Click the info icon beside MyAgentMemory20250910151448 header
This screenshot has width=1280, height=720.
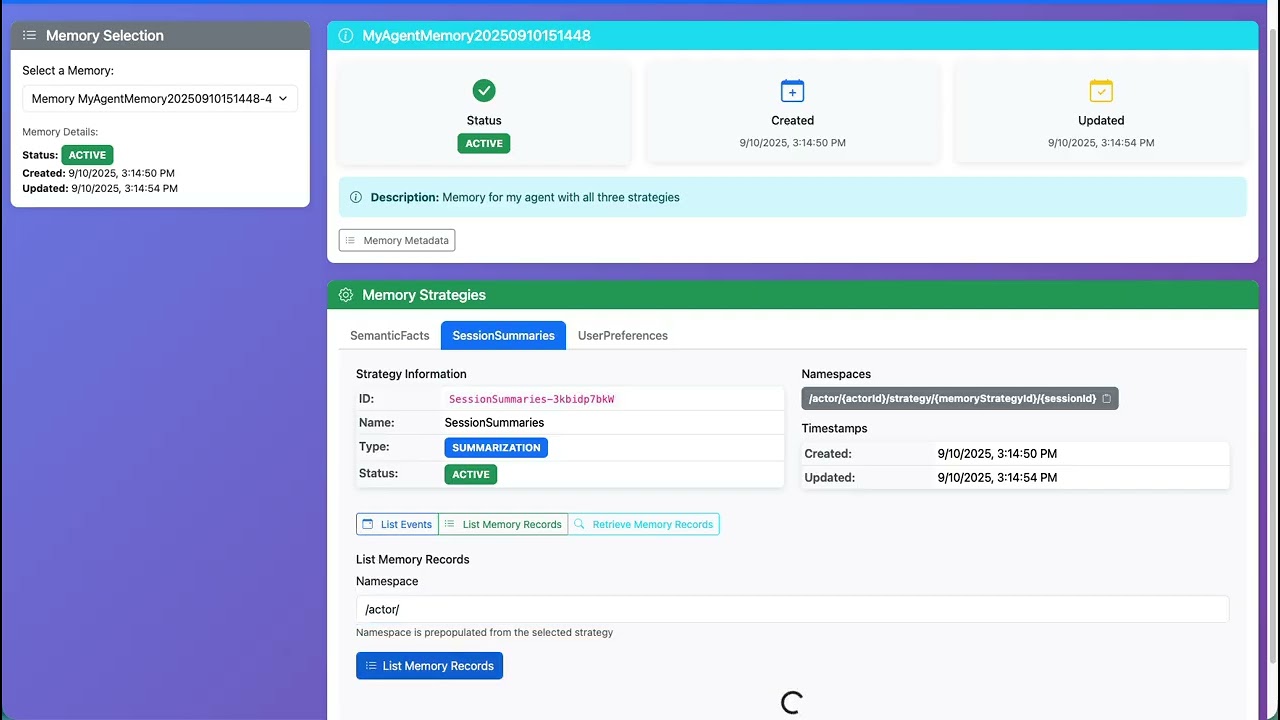346,35
